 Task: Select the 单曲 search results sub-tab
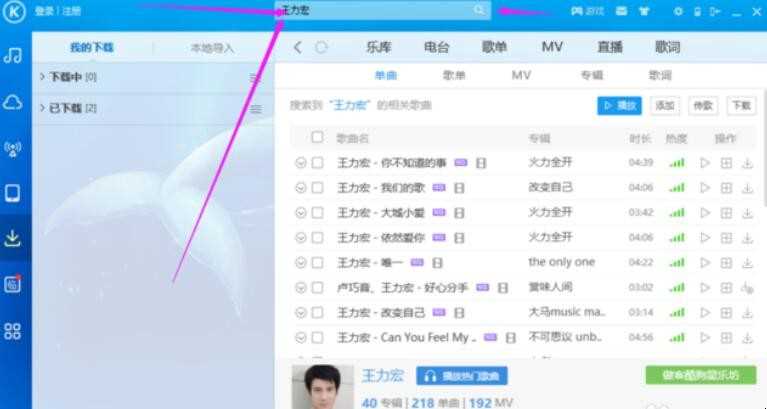(385, 75)
